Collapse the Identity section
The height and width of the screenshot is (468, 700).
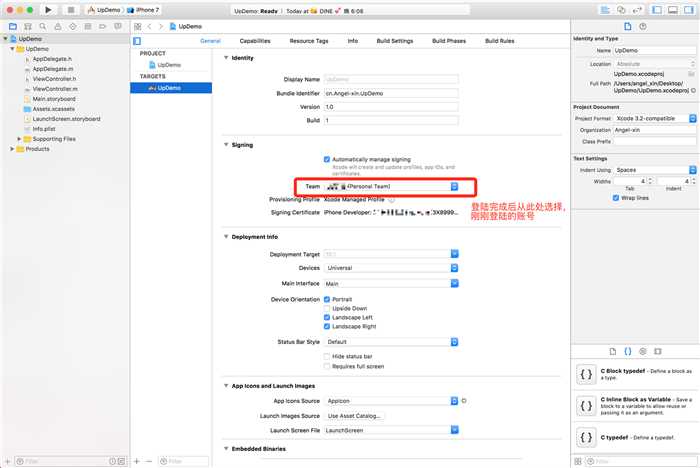click(226, 58)
